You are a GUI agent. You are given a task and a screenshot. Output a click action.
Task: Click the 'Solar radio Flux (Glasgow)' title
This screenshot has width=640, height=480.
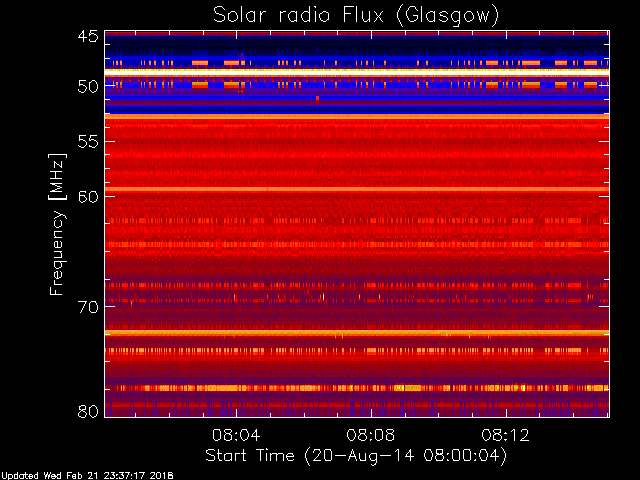[x=356, y=16]
